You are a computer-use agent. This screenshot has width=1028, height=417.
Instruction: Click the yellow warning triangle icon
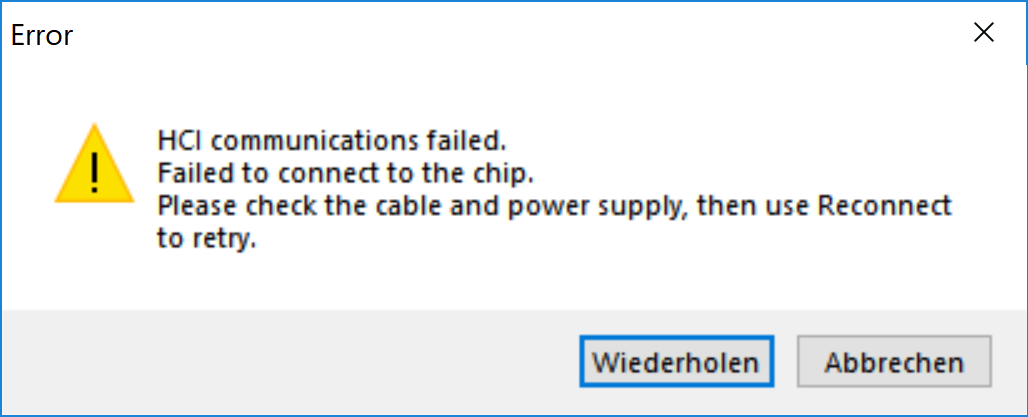(x=94, y=166)
